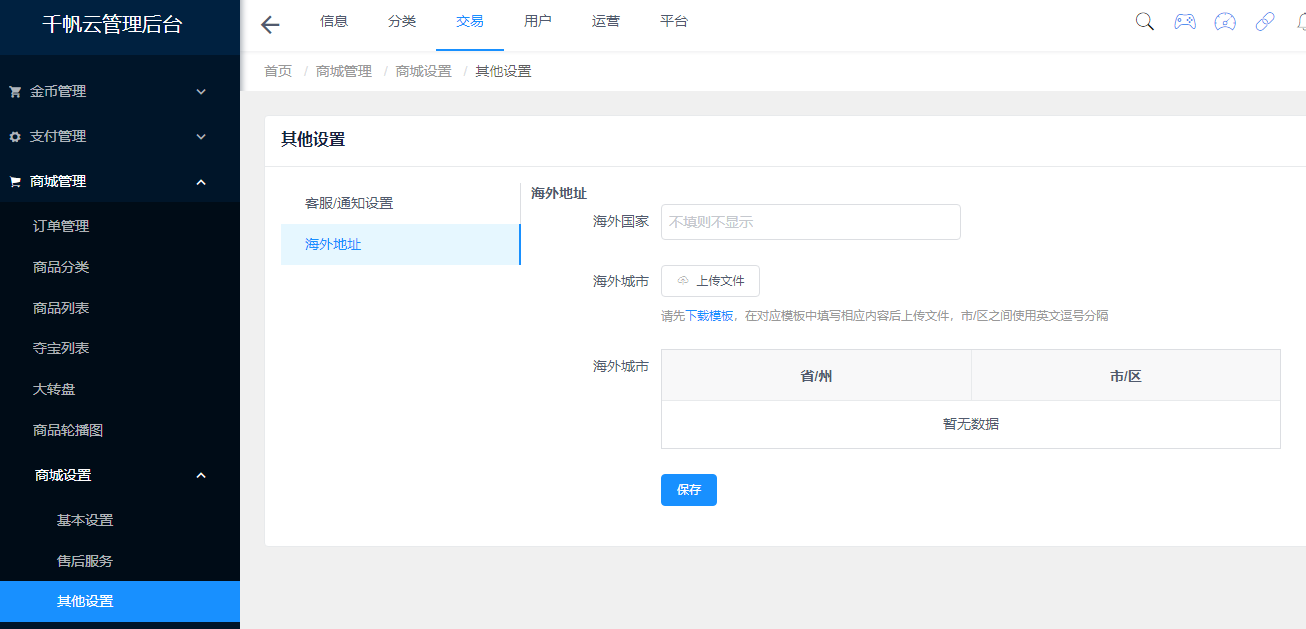Click the 下载模板 link
Image resolution: width=1306 pixels, height=629 pixels.
click(x=709, y=316)
